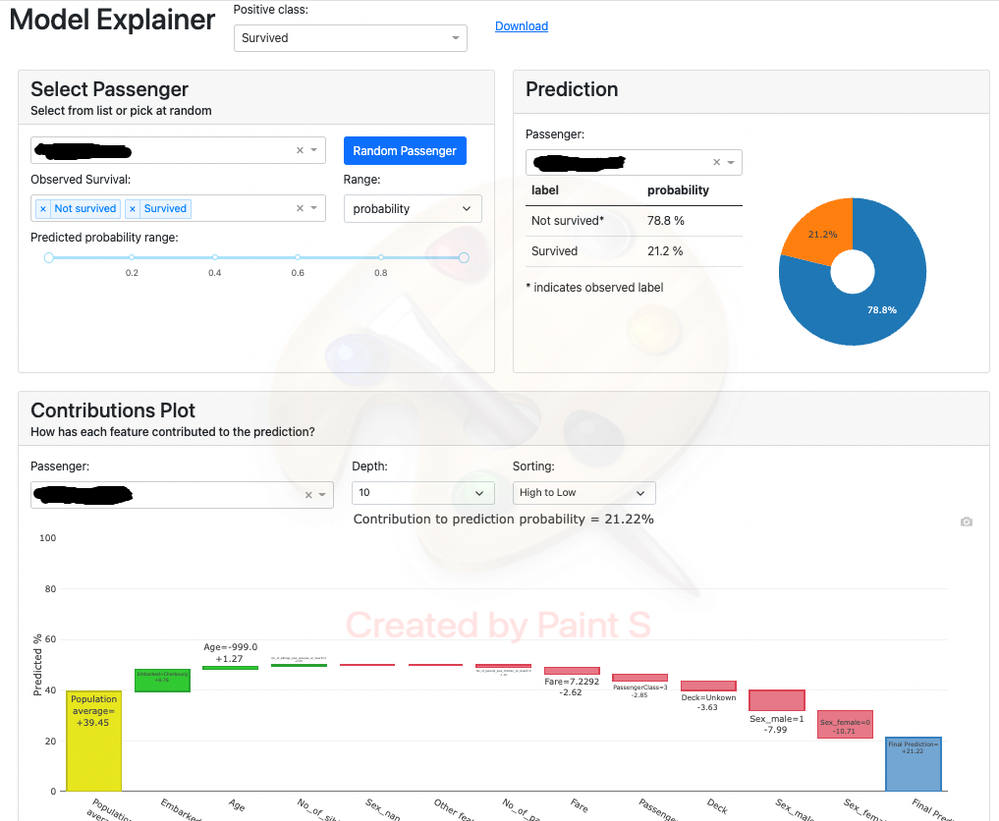Remove the "Not survived" tag
Viewport: 999px width, 821px height.
42,209
